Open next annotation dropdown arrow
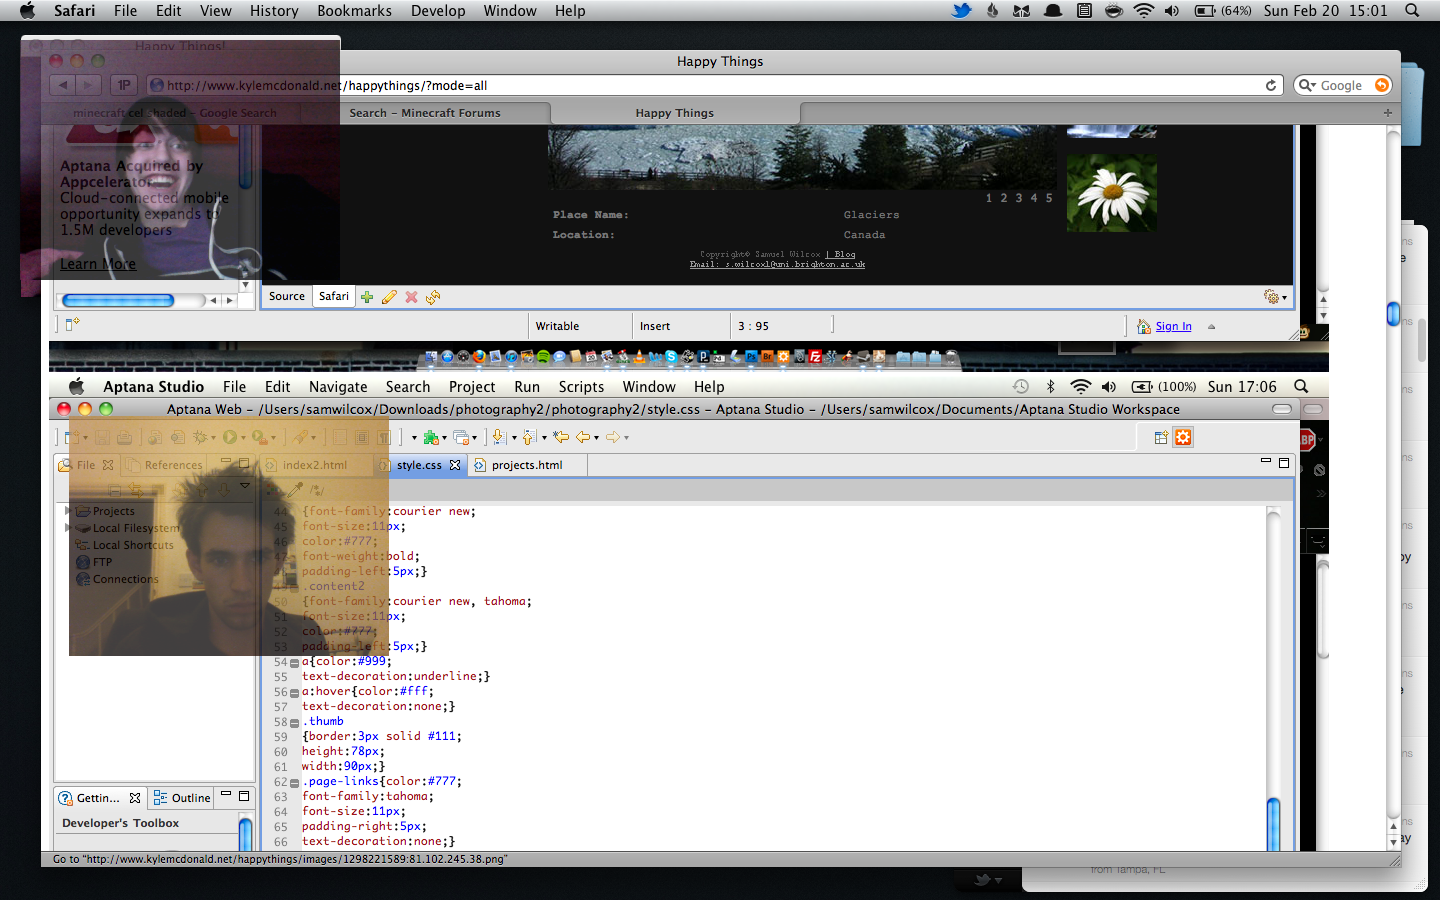Image resolution: width=1440 pixels, height=900 pixels. 514,438
